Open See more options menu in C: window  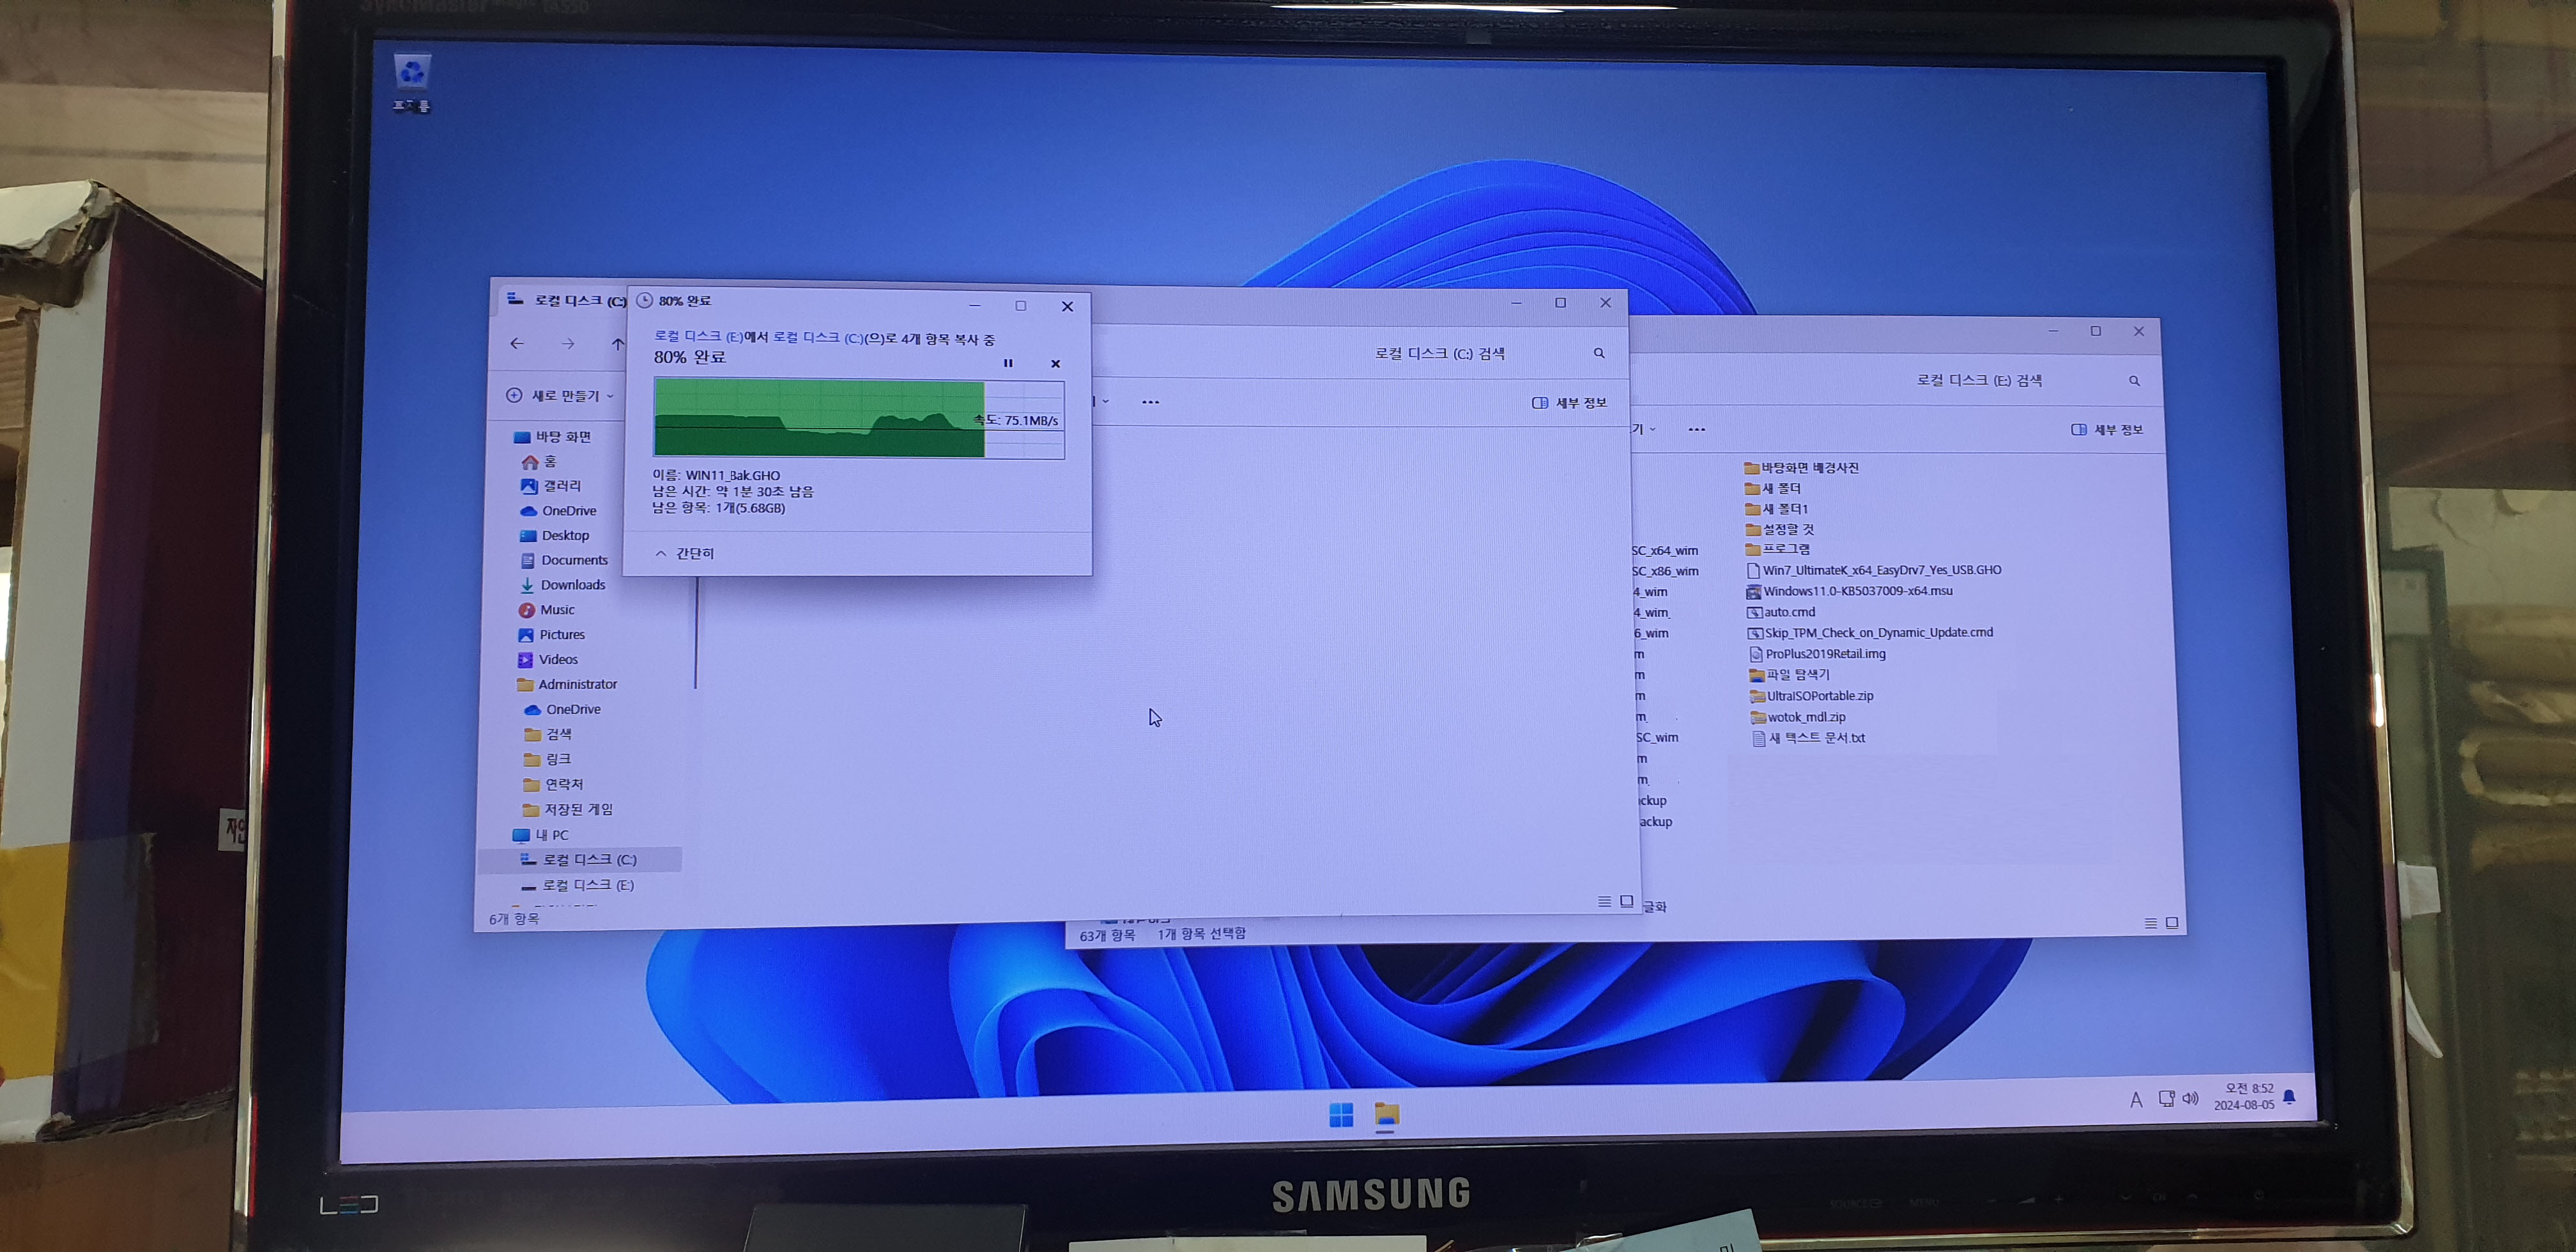(x=1150, y=402)
